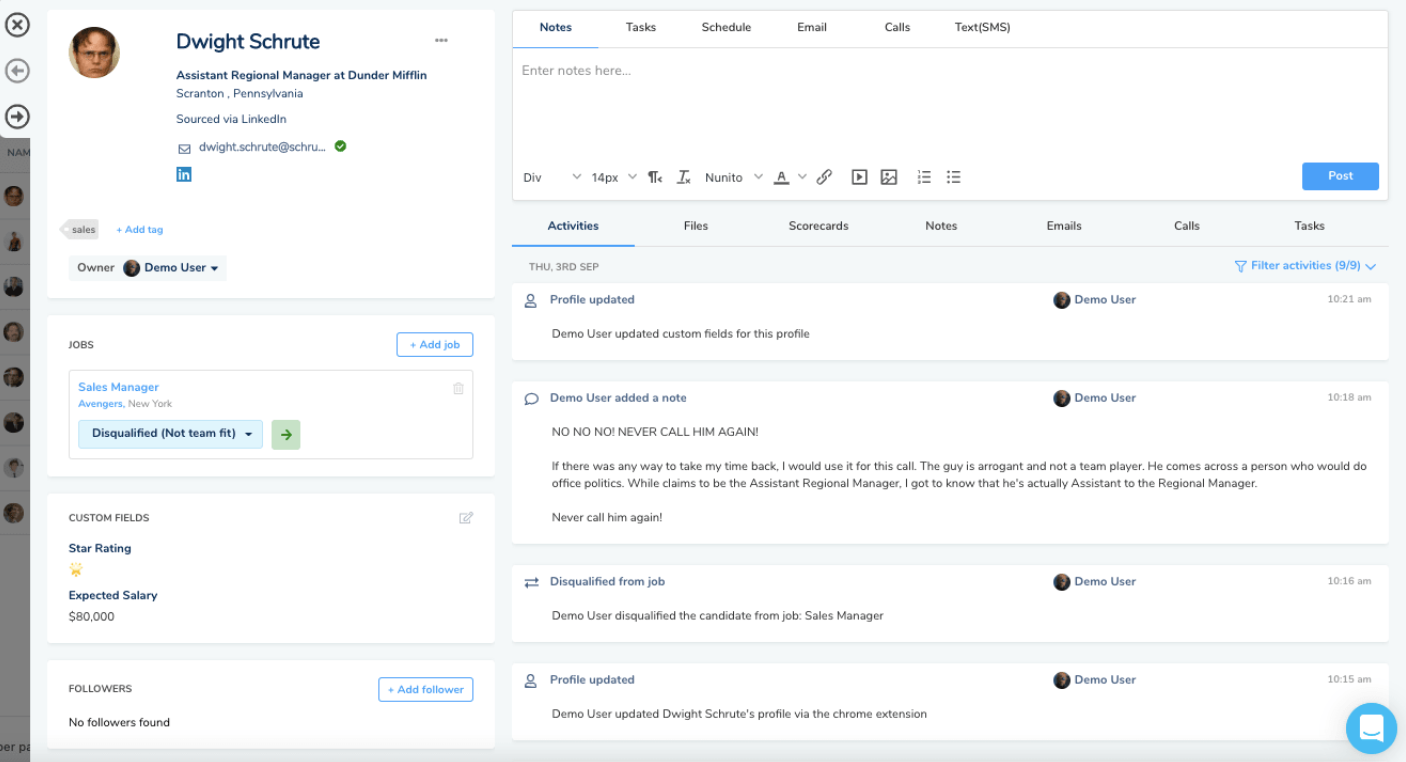Open the three-dot menu beside Dwight Schrute
The height and width of the screenshot is (762, 1406).
pyautogui.click(x=441, y=41)
